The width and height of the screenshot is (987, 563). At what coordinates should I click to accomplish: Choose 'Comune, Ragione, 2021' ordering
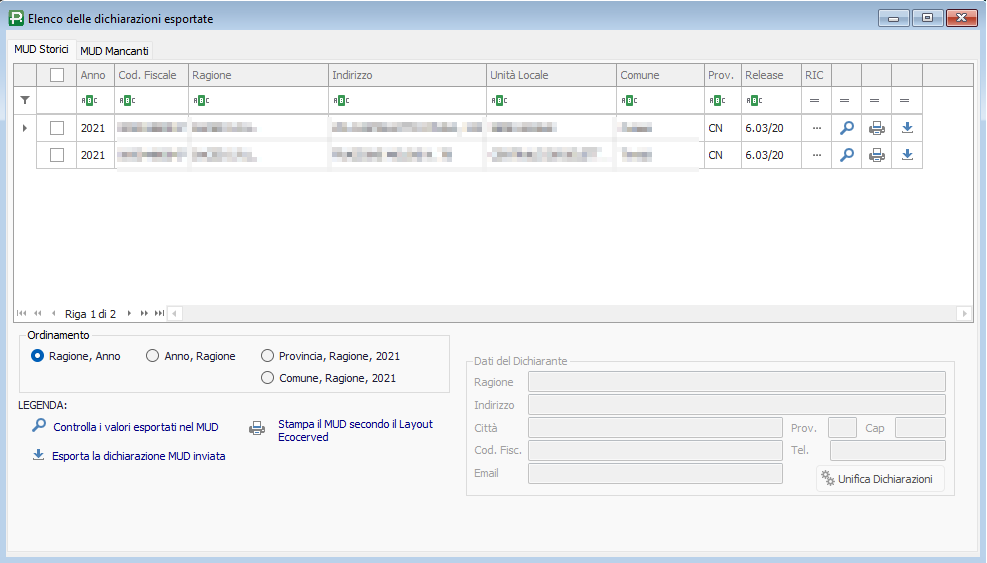pyautogui.click(x=267, y=378)
